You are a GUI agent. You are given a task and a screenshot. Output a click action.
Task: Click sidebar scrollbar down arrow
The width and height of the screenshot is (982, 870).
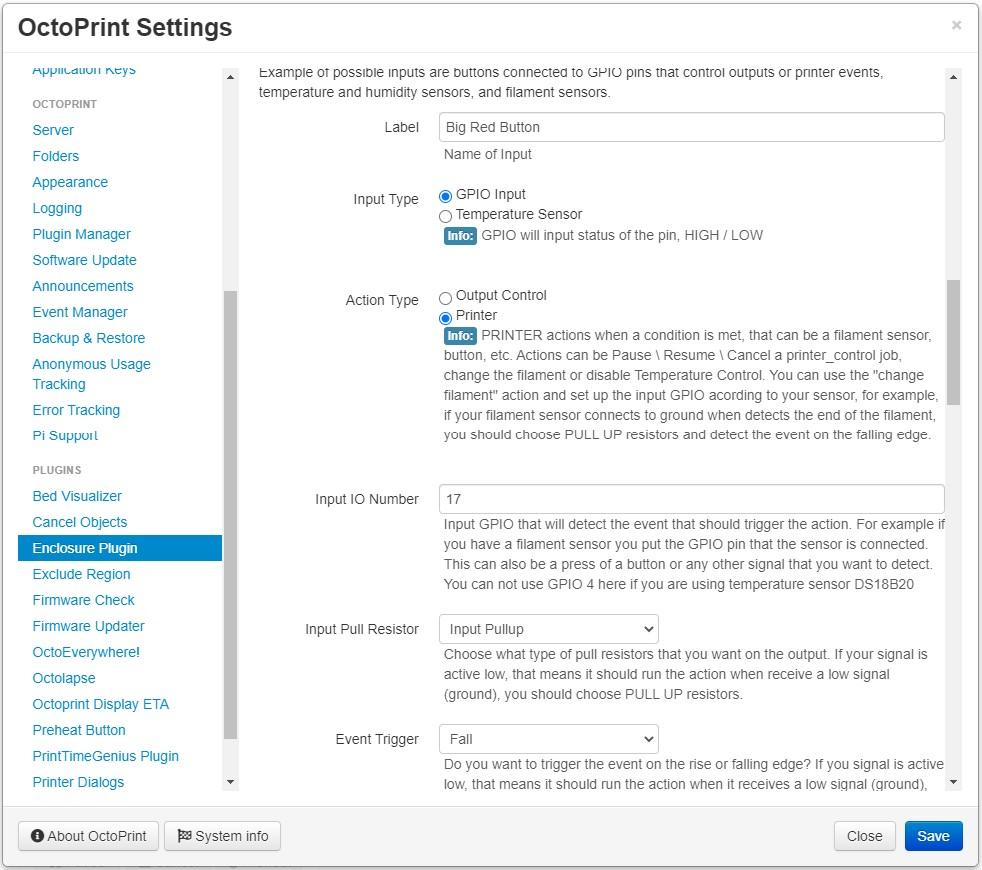230,782
